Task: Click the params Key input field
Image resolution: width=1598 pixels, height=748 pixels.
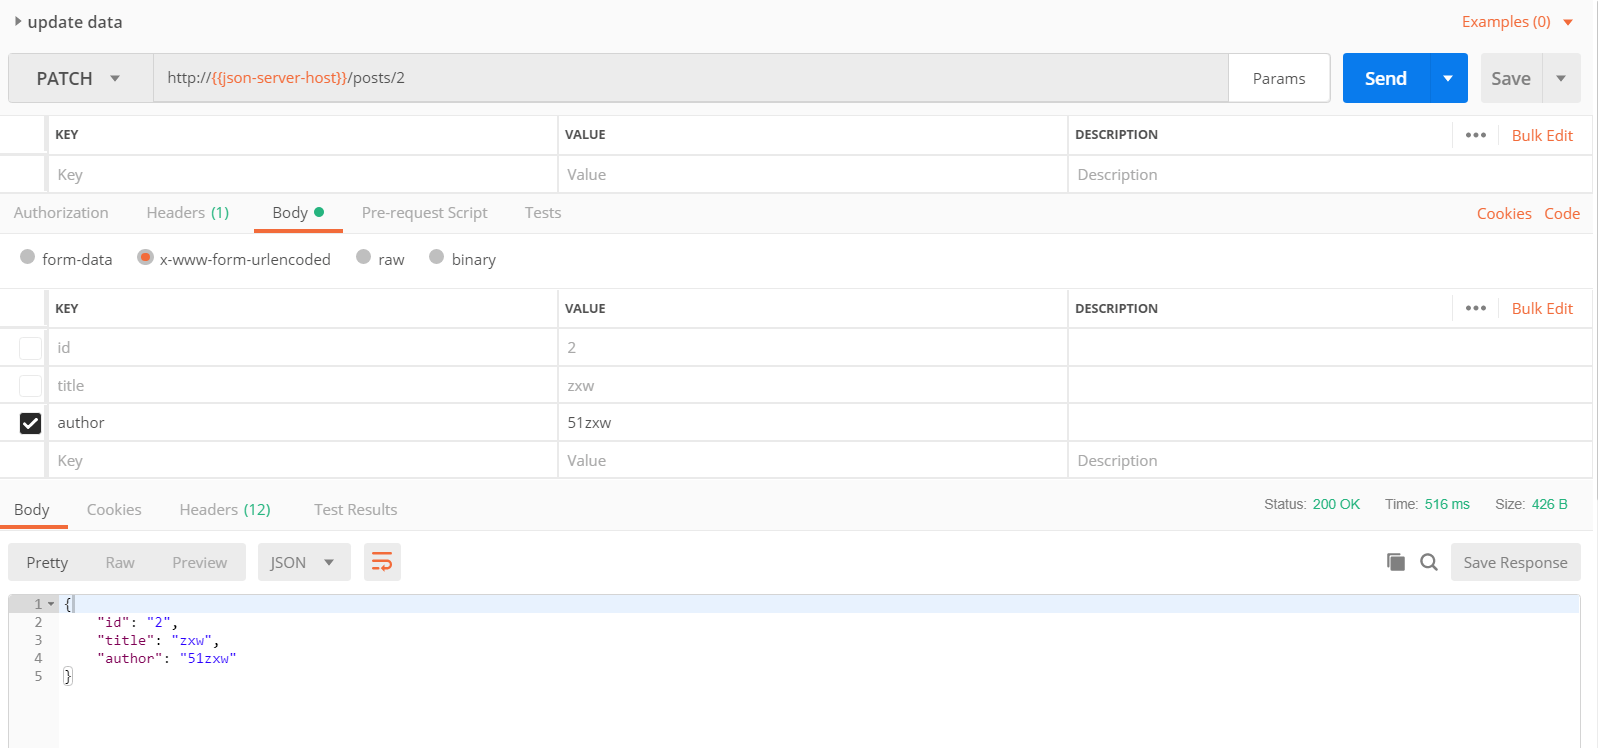Action: coord(302,174)
